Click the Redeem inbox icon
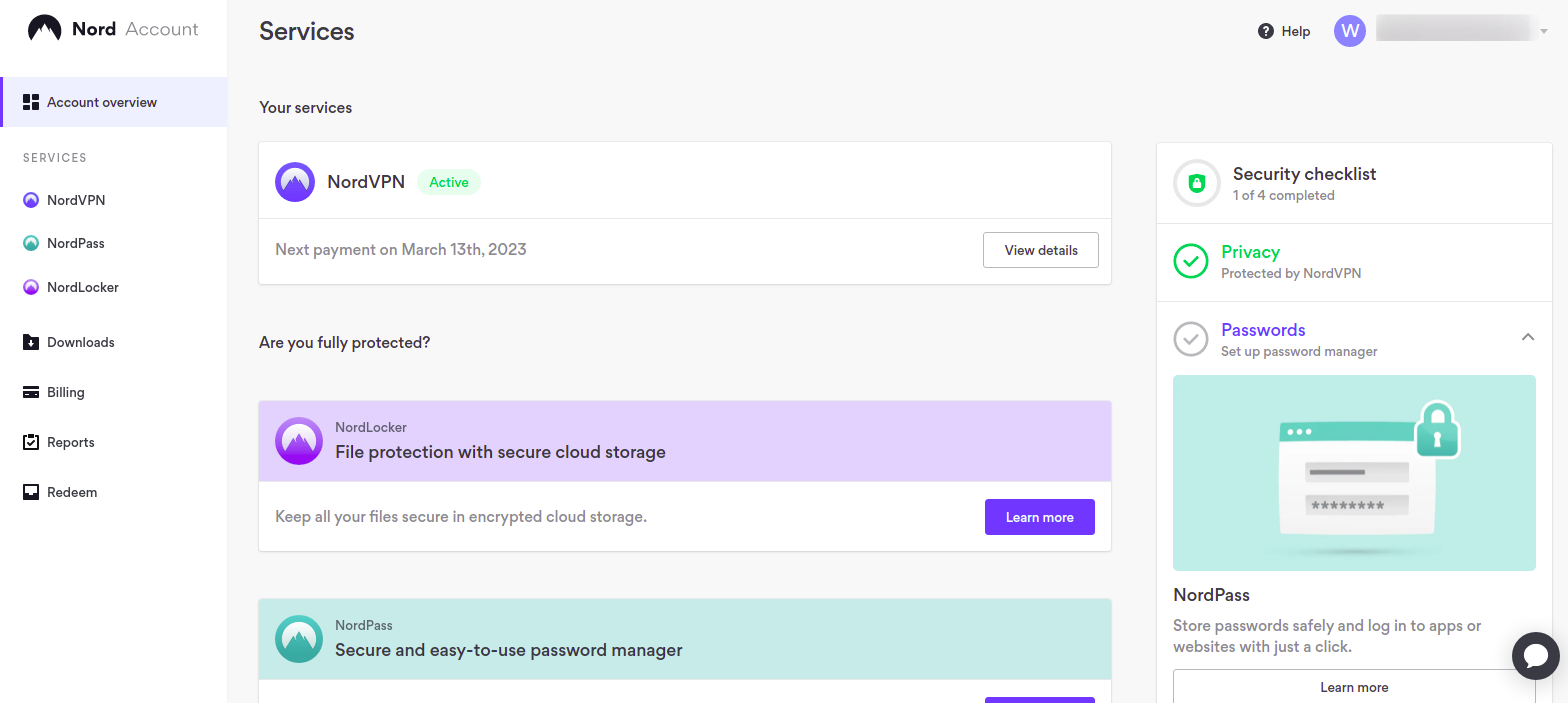The image size is (1568, 703). [31, 492]
